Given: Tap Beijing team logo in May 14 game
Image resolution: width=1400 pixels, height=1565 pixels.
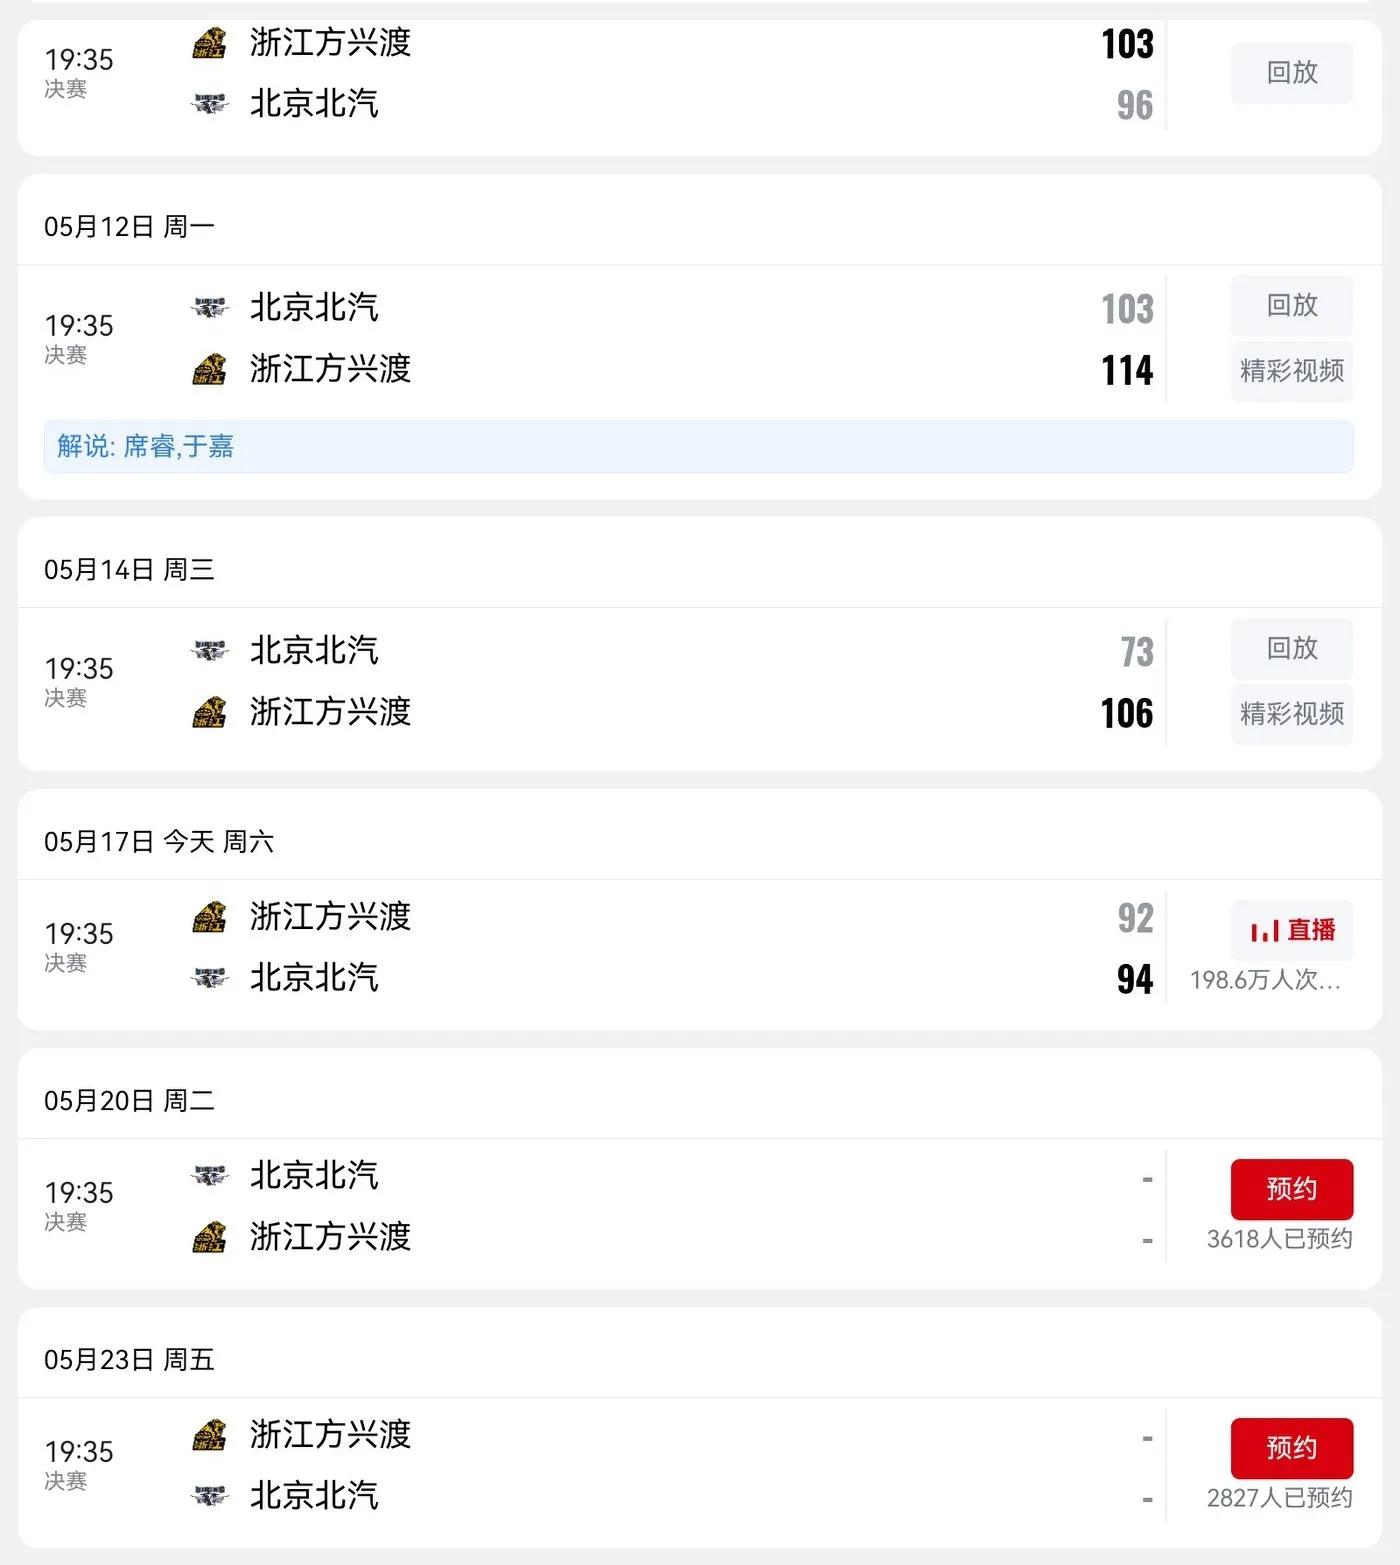Looking at the screenshot, I should click(x=209, y=650).
